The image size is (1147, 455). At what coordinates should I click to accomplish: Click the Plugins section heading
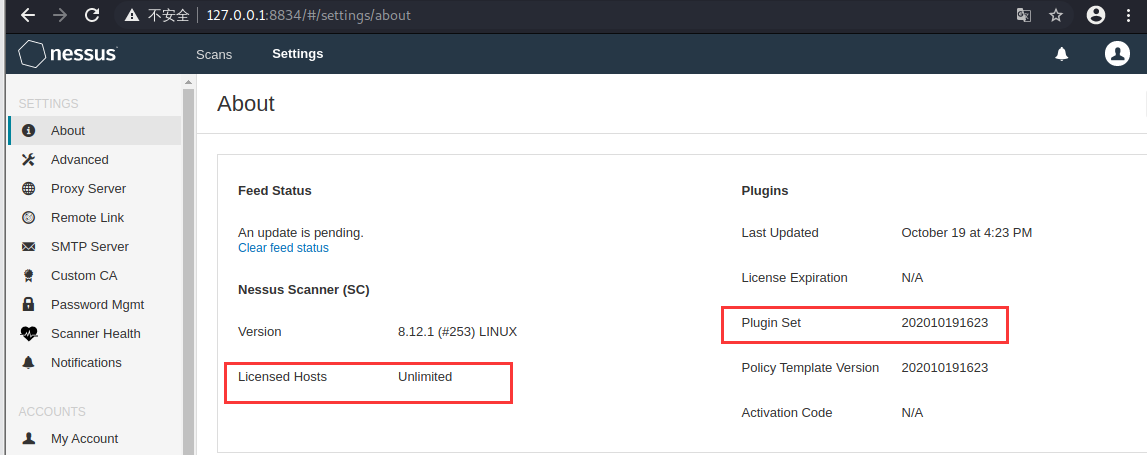point(764,191)
